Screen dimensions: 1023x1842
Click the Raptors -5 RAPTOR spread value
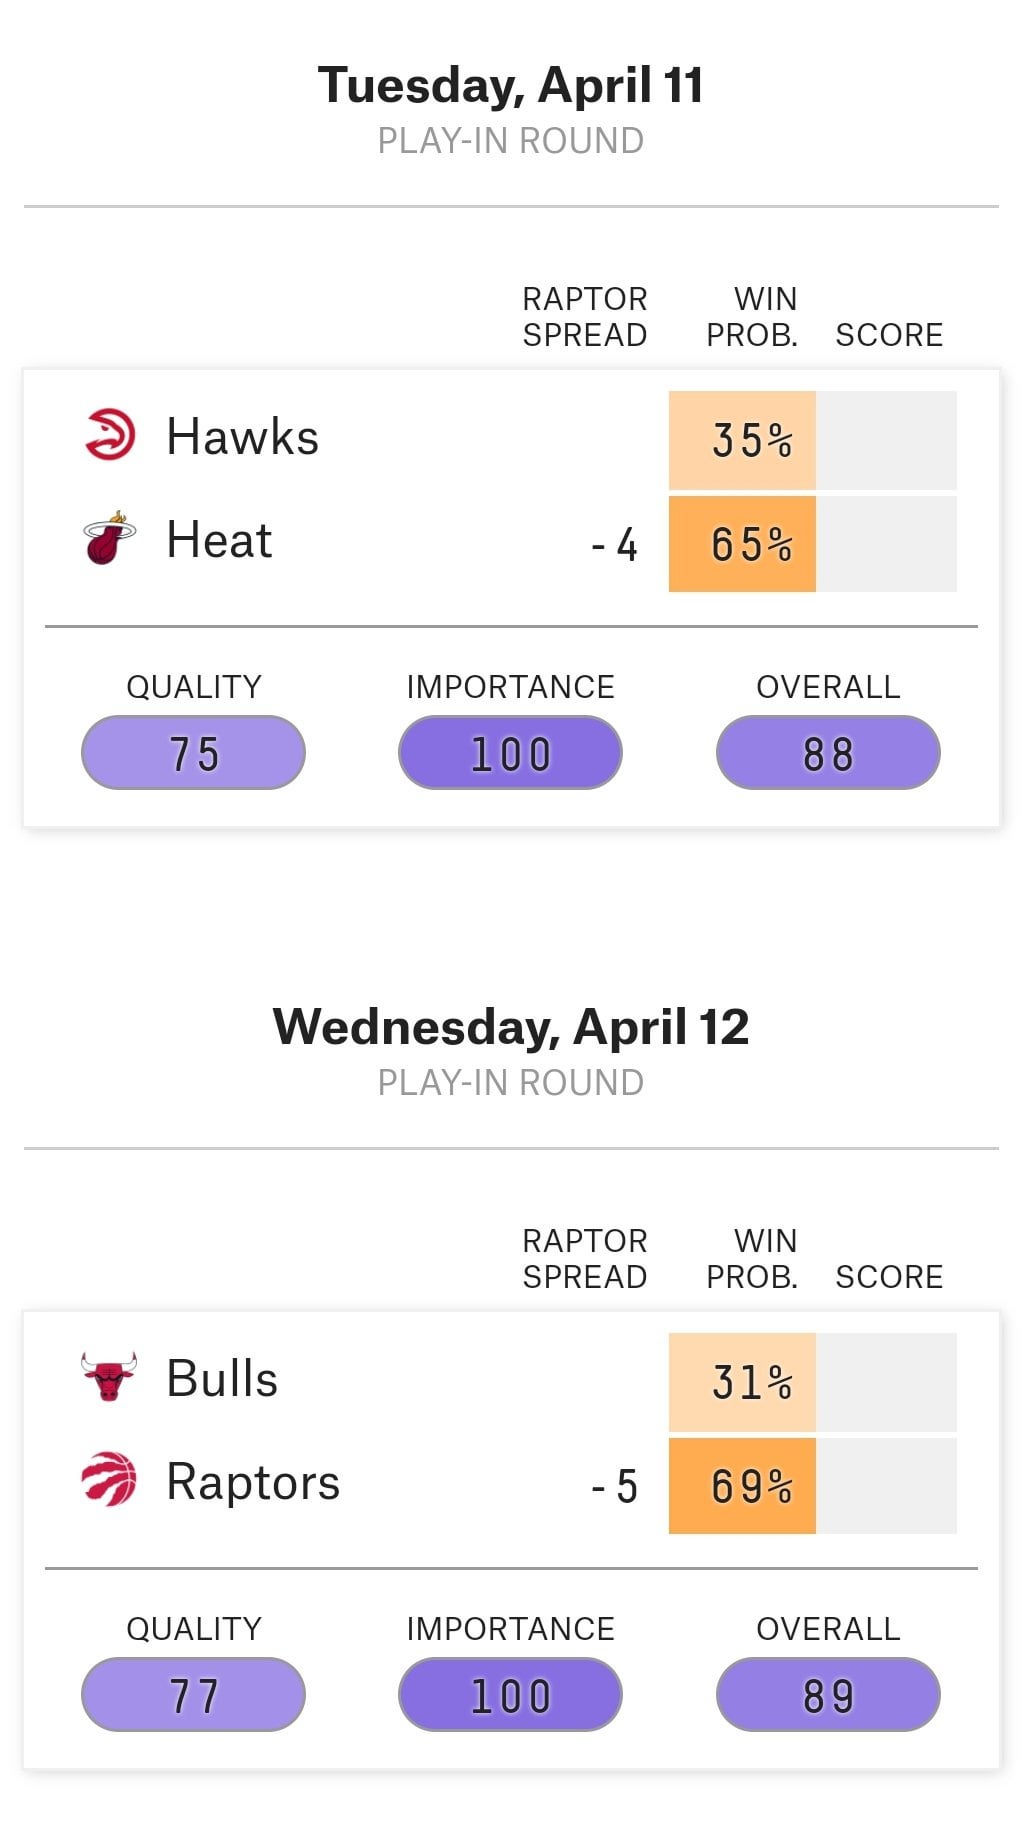(614, 1487)
